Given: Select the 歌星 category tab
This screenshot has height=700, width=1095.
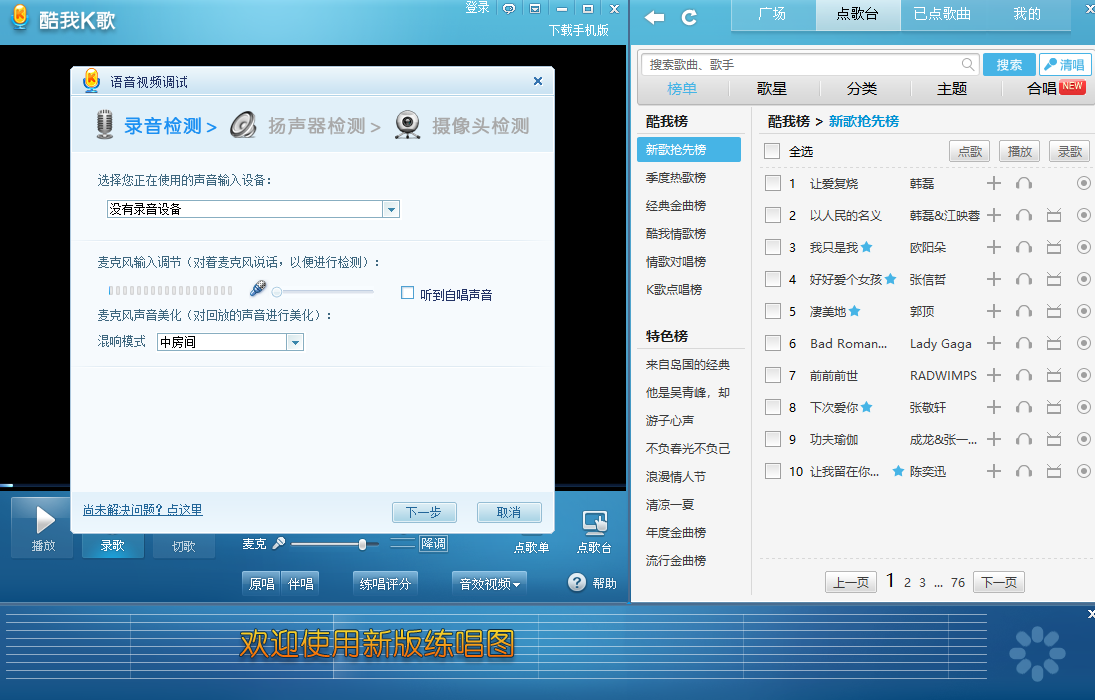Looking at the screenshot, I should tap(771, 88).
